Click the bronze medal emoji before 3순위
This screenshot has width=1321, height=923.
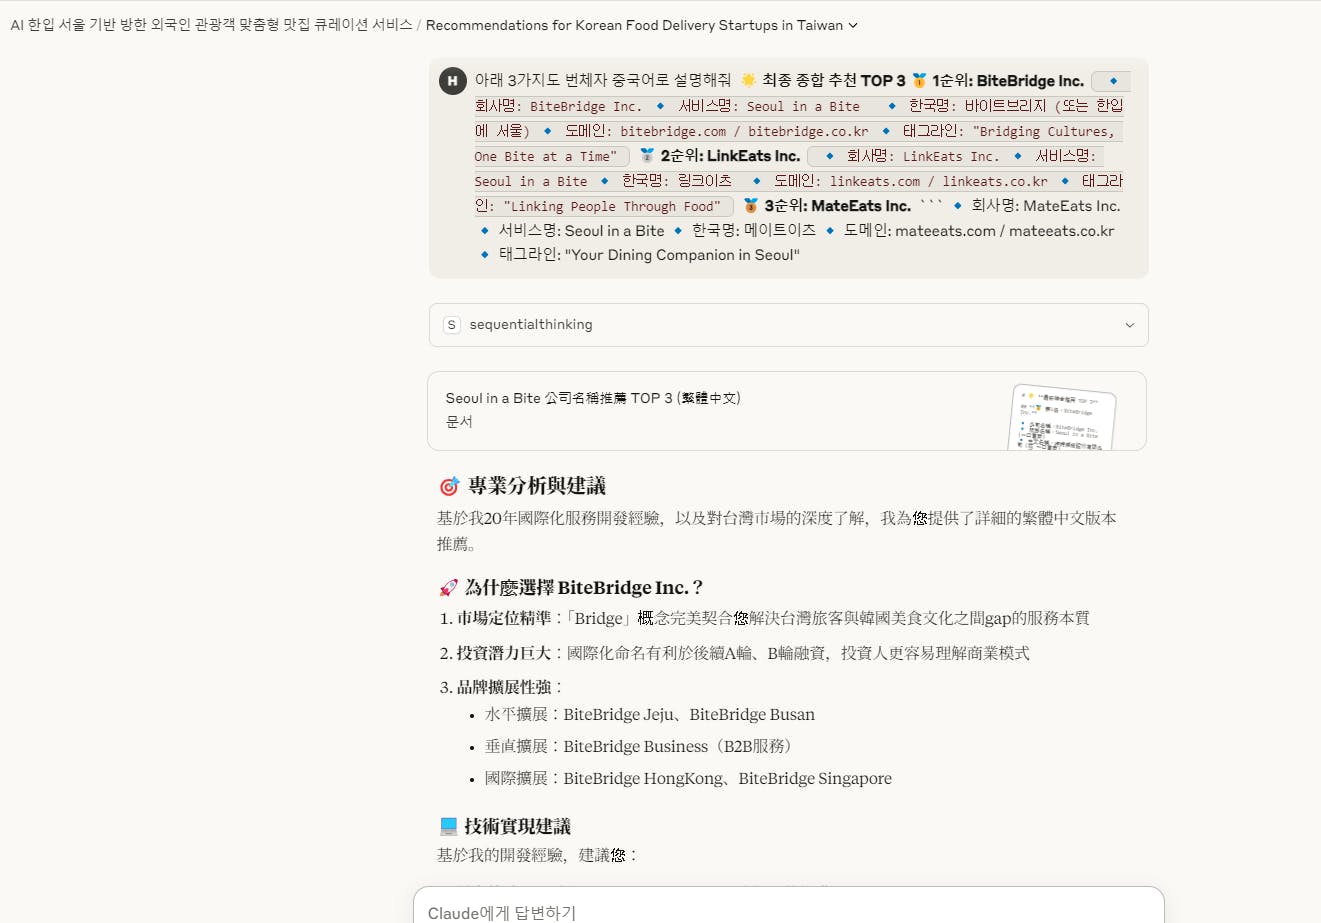pyautogui.click(x=751, y=205)
